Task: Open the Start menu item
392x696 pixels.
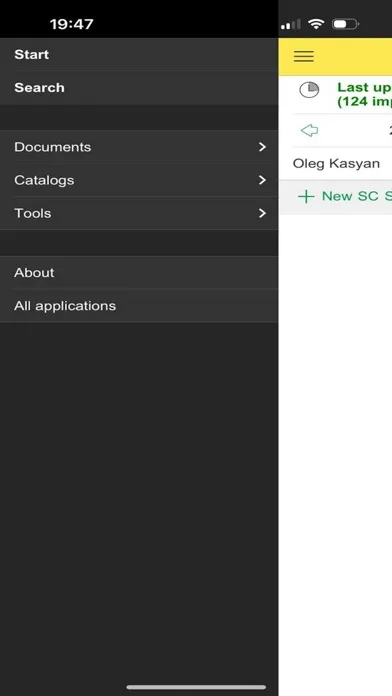Action: click(139, 55)
